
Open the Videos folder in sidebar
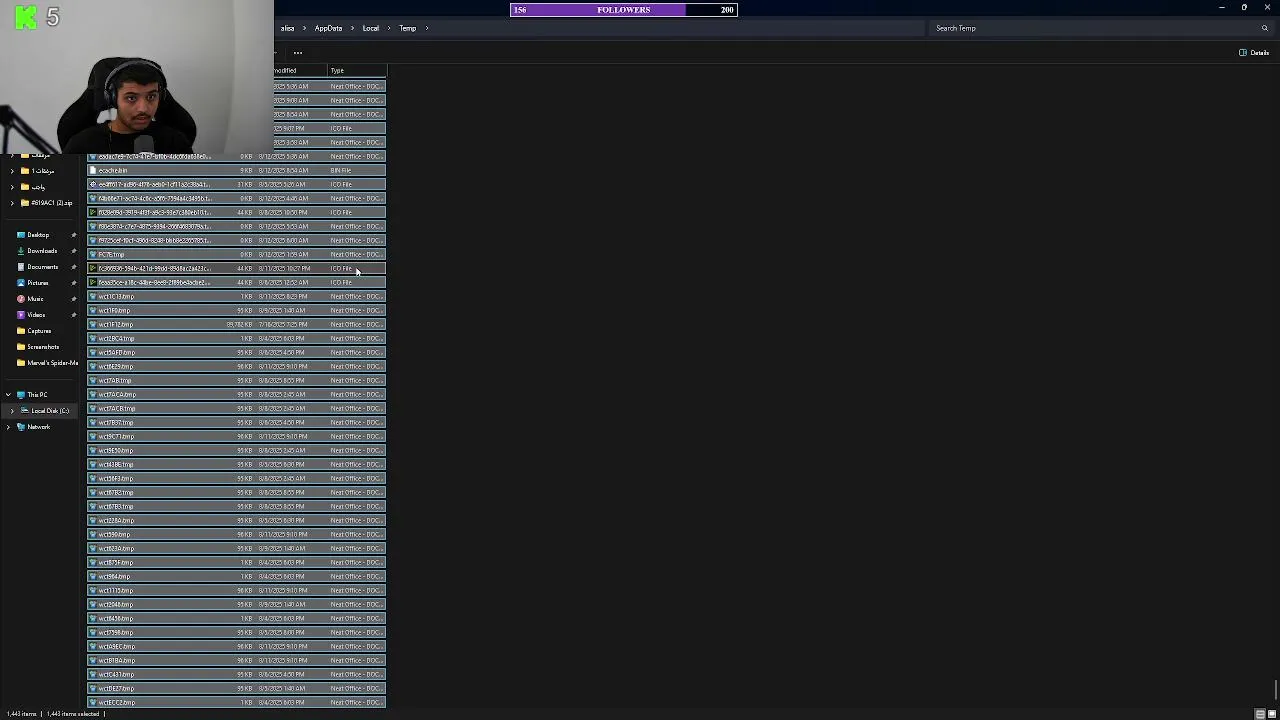[36, 315]
